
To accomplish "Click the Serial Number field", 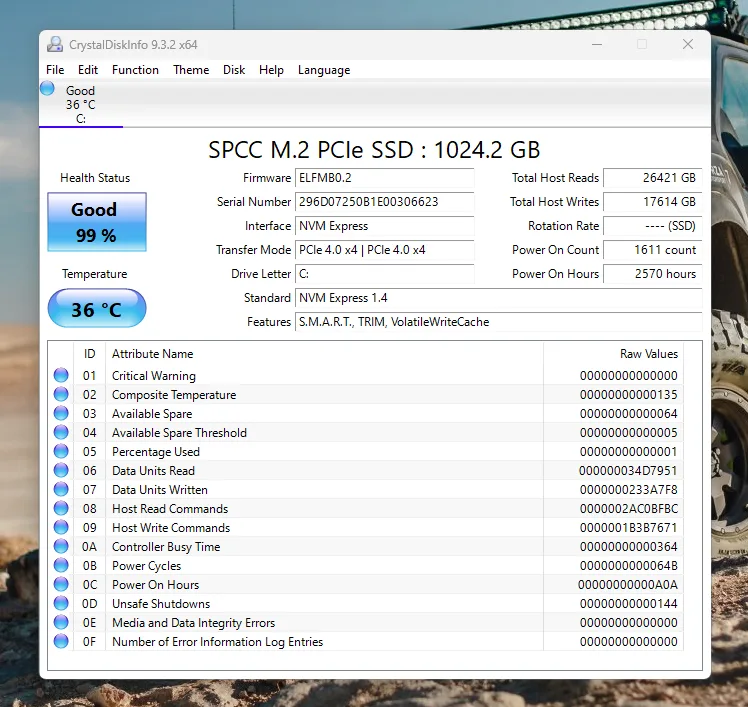I will pos(384,202).
